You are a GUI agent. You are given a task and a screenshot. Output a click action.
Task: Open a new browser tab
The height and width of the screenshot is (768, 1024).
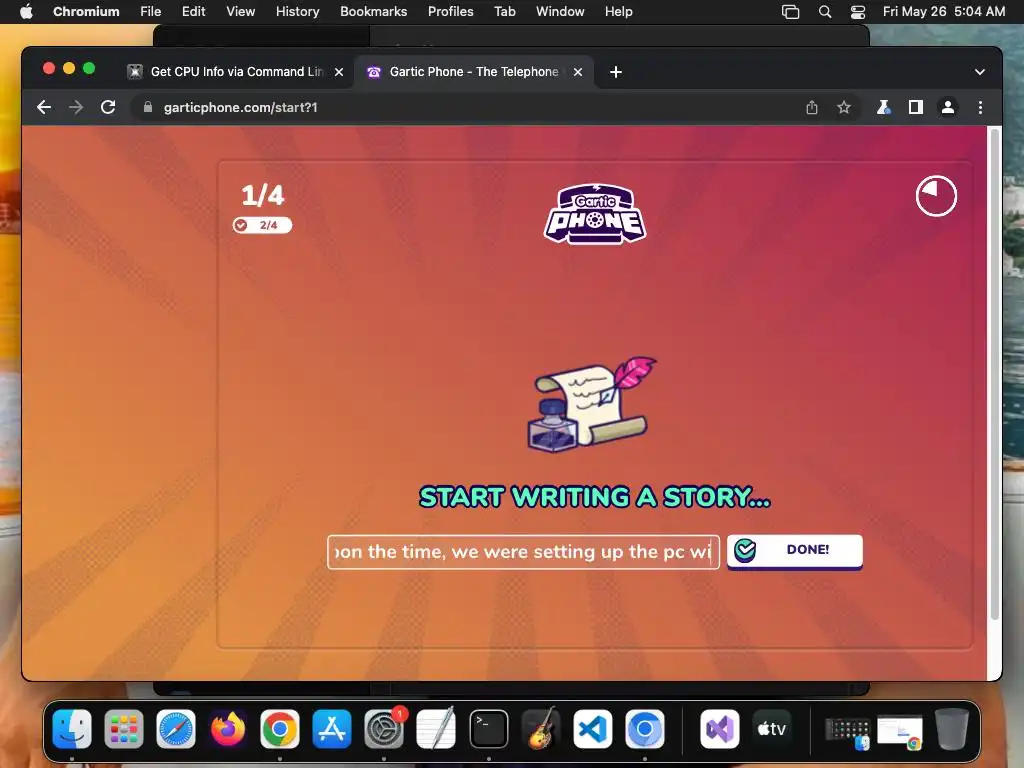[616, 72]
